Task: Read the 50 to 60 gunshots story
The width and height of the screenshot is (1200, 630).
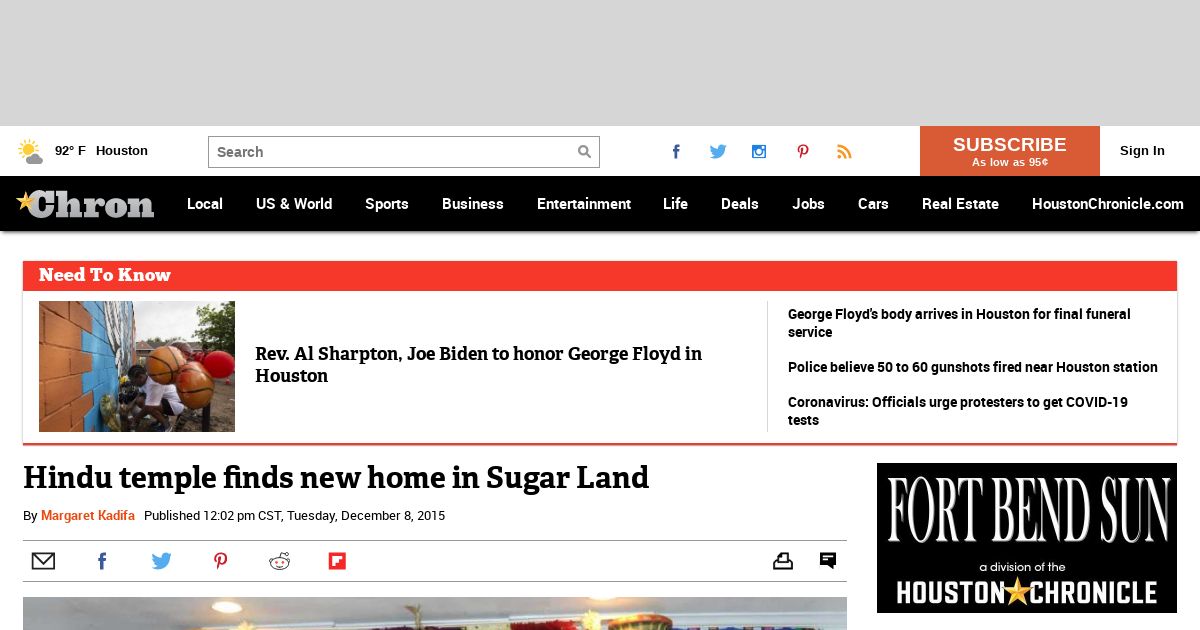Action: tap(973, 367)
